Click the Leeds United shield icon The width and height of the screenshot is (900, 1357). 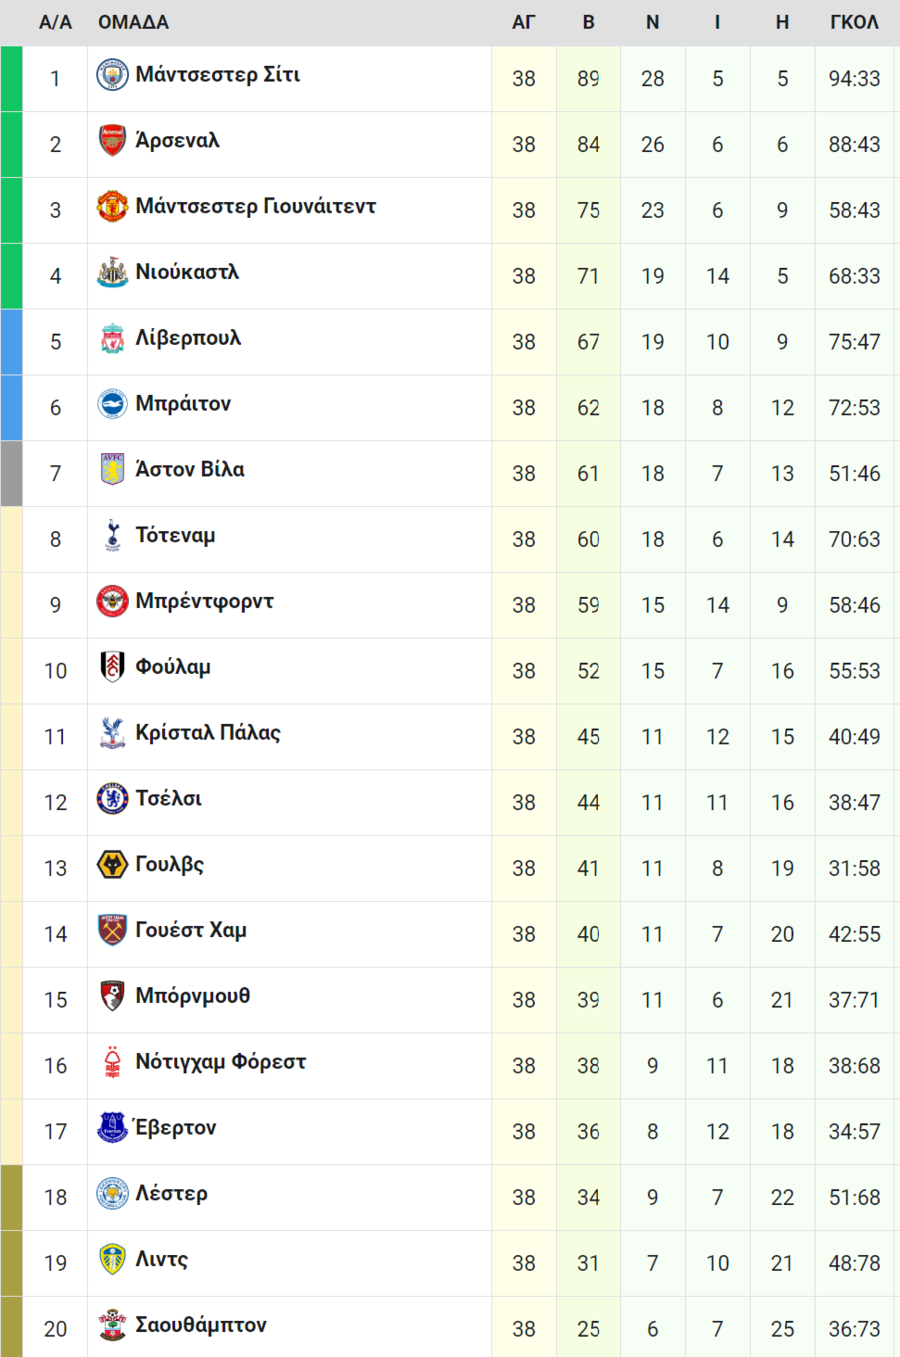tap(112, 1260)
